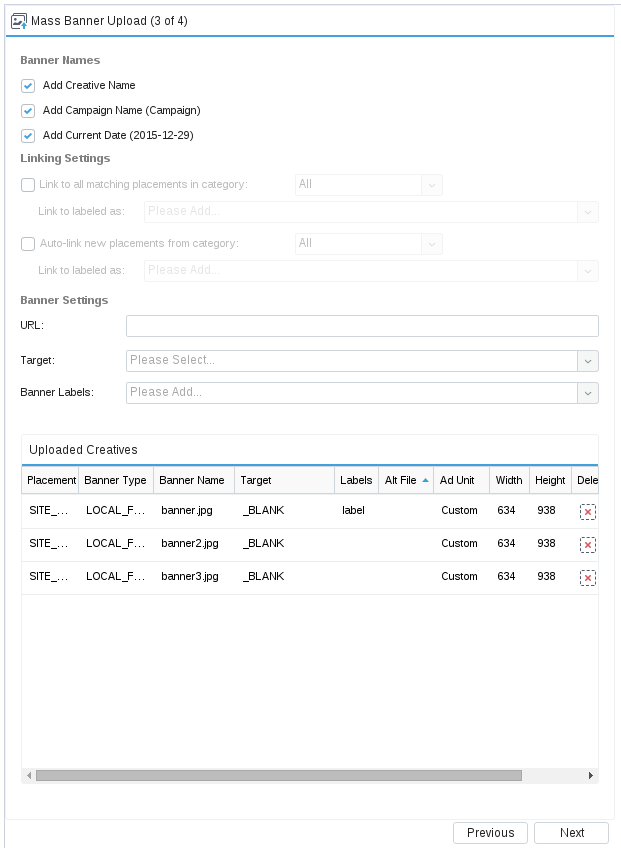Open category dropdown for matching placements

432,185
